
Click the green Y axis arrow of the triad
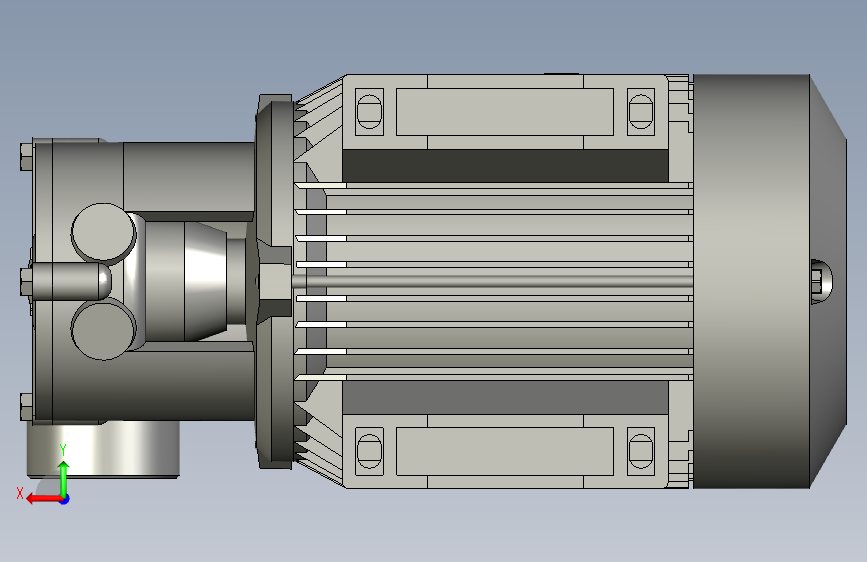coord(64,478)
